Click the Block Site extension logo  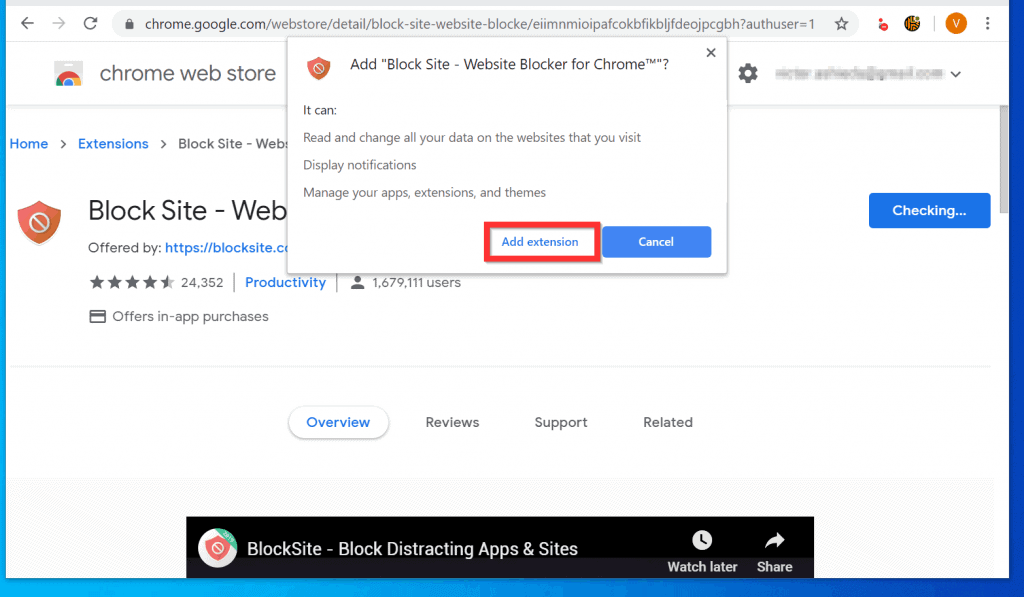pos(39,223)
